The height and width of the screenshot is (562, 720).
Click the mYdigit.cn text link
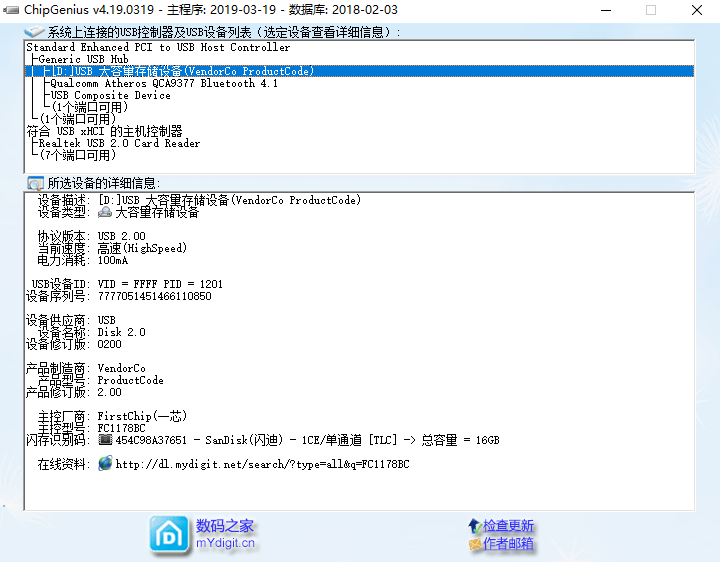coord(225,543)
